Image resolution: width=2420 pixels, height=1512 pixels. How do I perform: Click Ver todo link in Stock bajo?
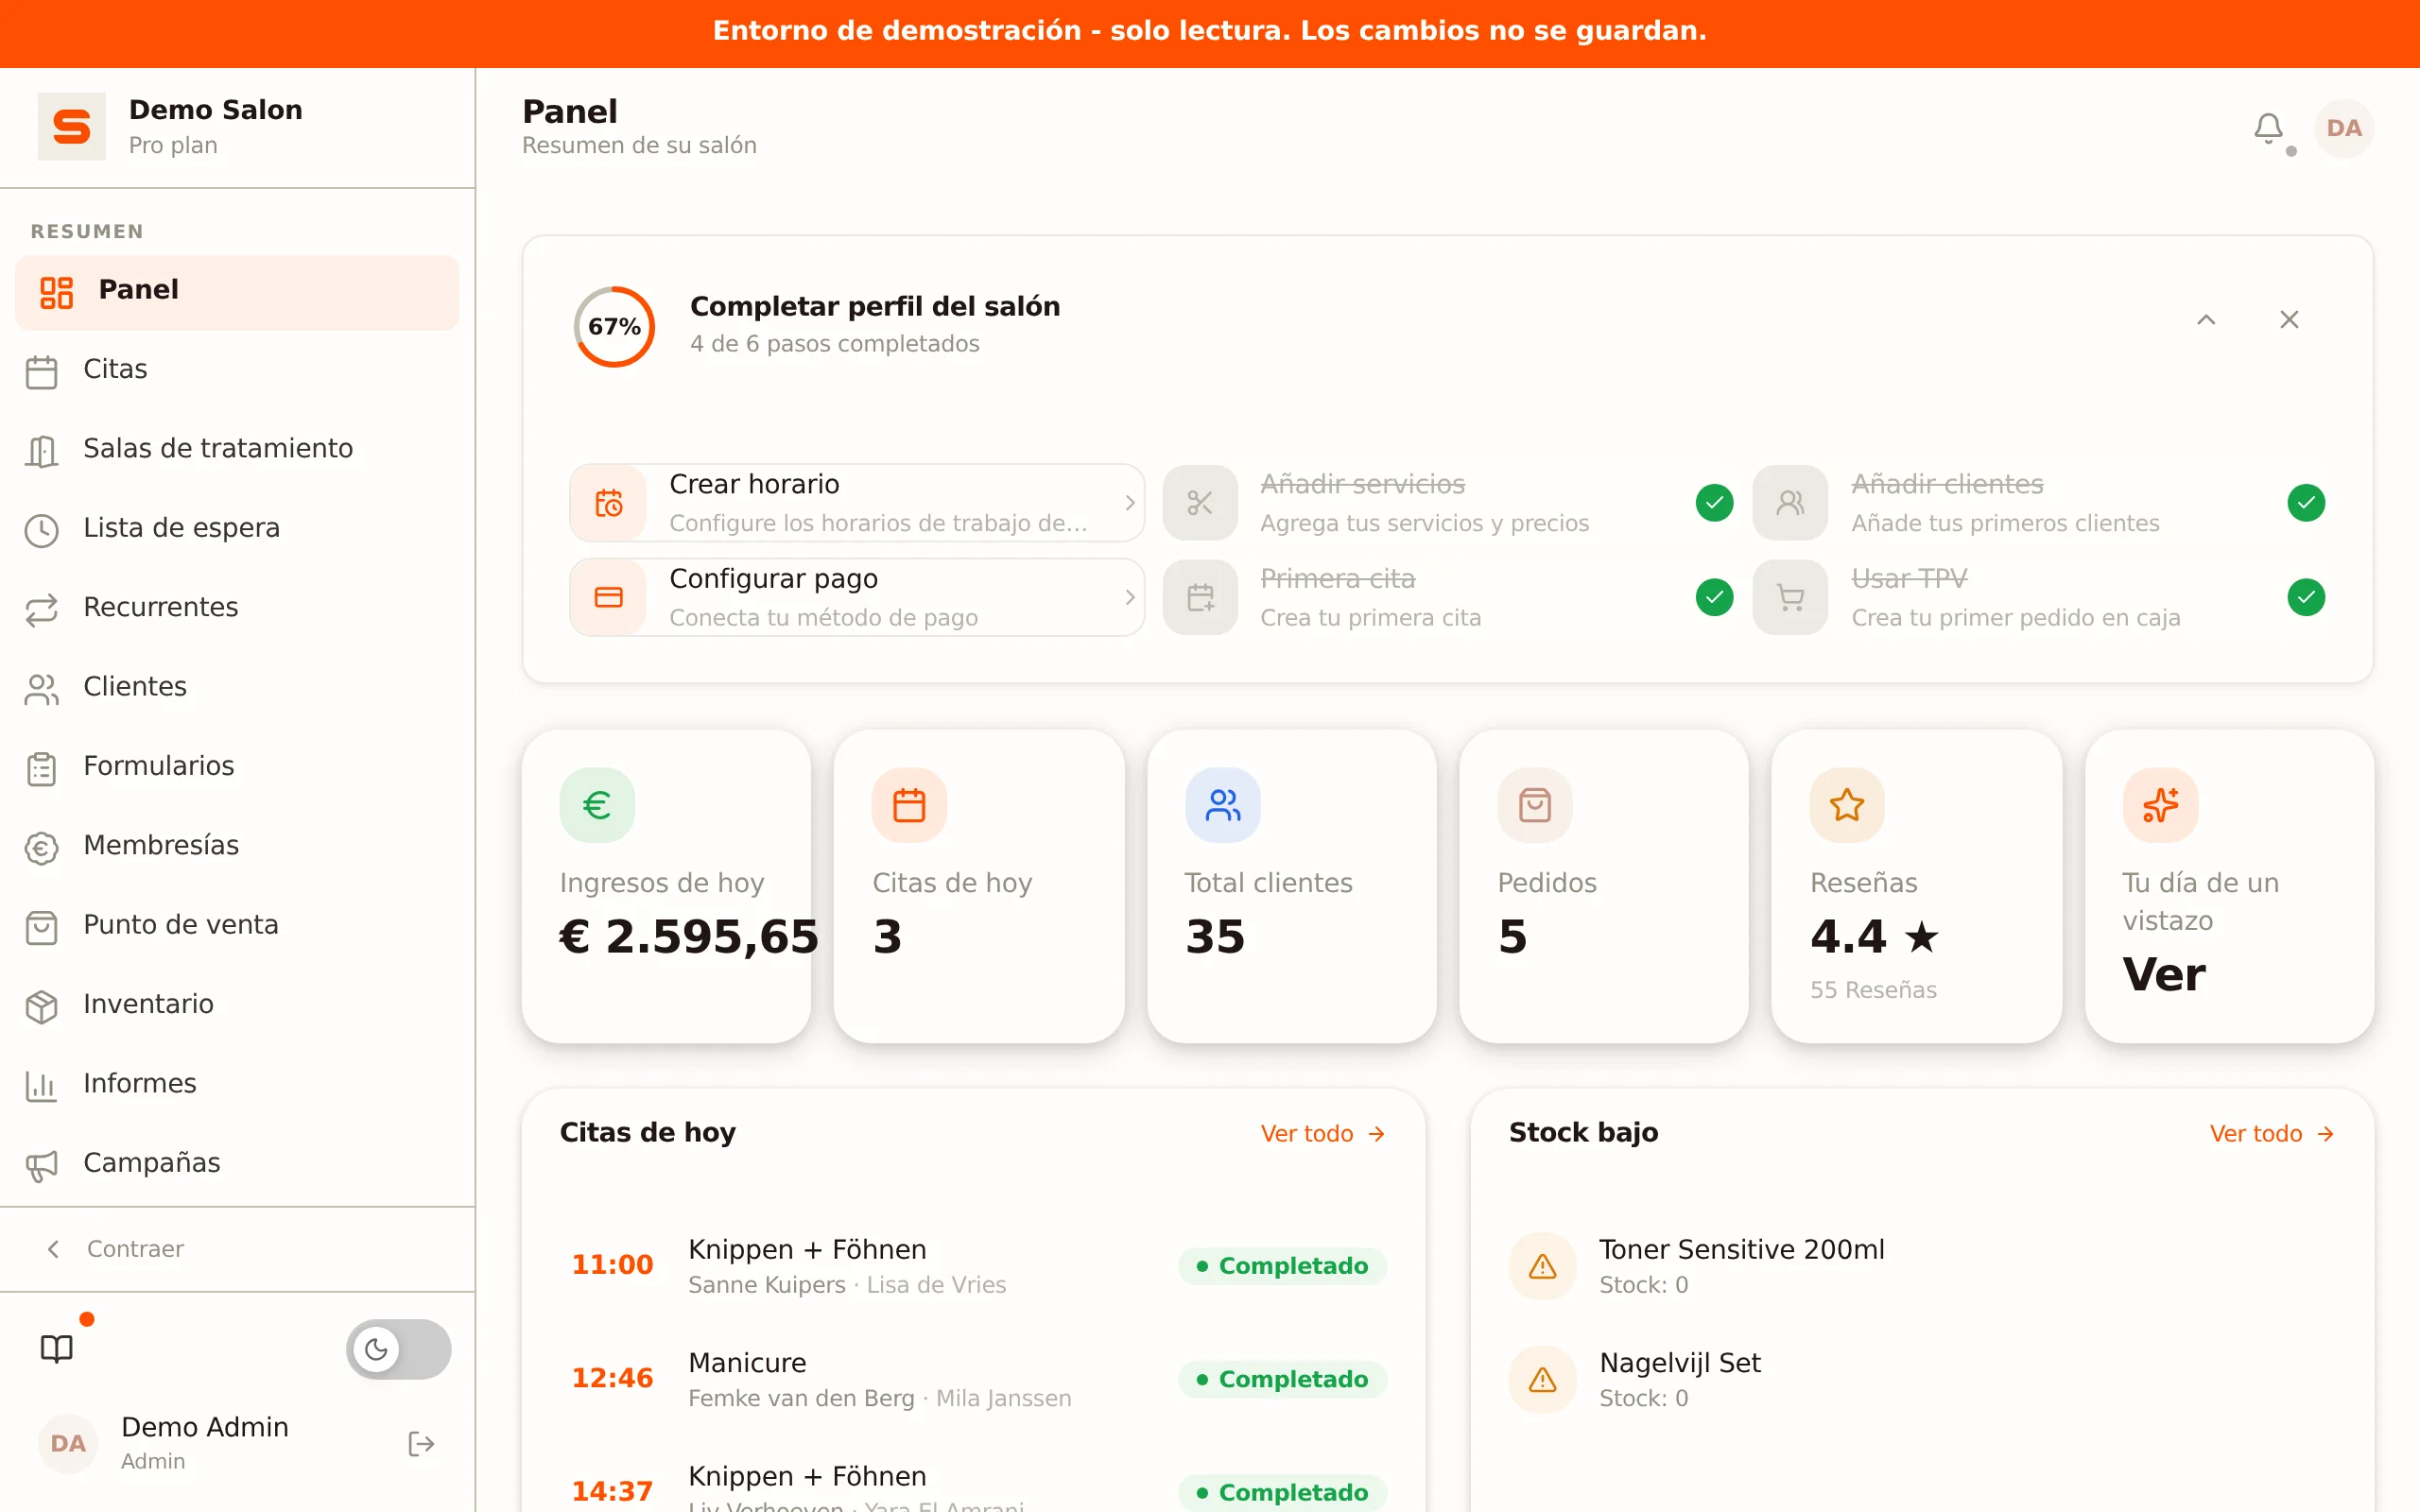pyautogui.click(x=2272, y=1133)
